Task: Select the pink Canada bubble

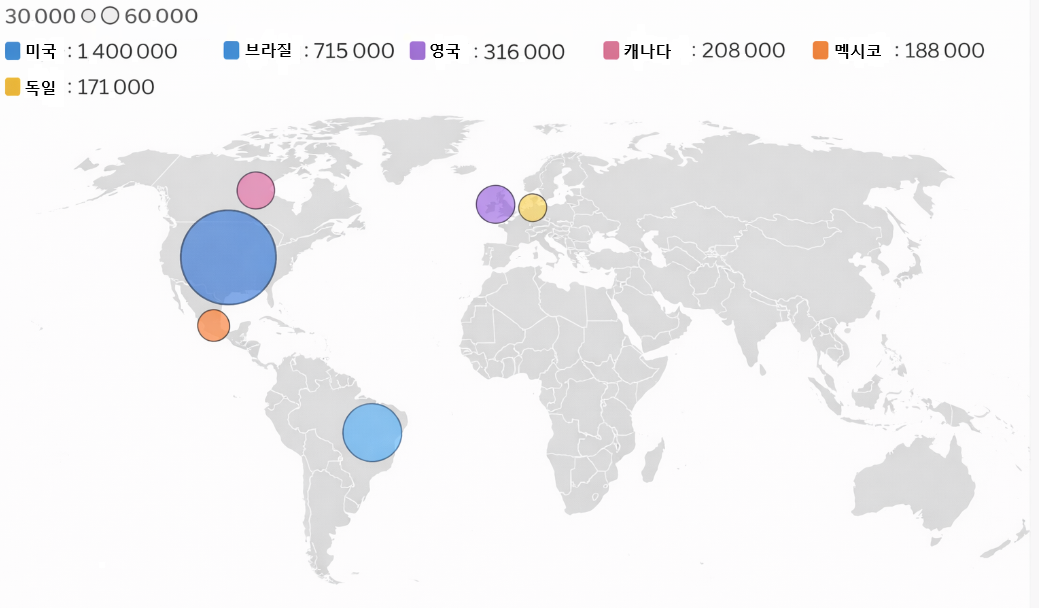Action: tap(255, 190)
